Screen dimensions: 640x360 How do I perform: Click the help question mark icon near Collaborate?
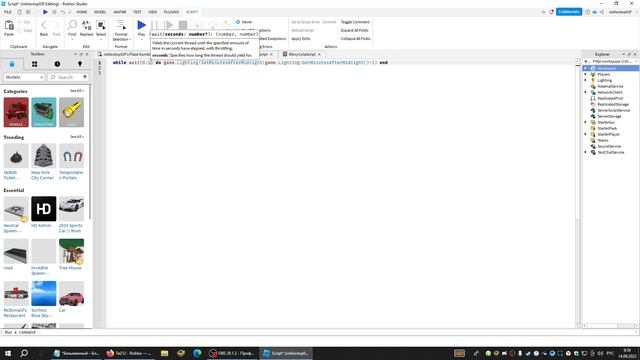[587, 12]
